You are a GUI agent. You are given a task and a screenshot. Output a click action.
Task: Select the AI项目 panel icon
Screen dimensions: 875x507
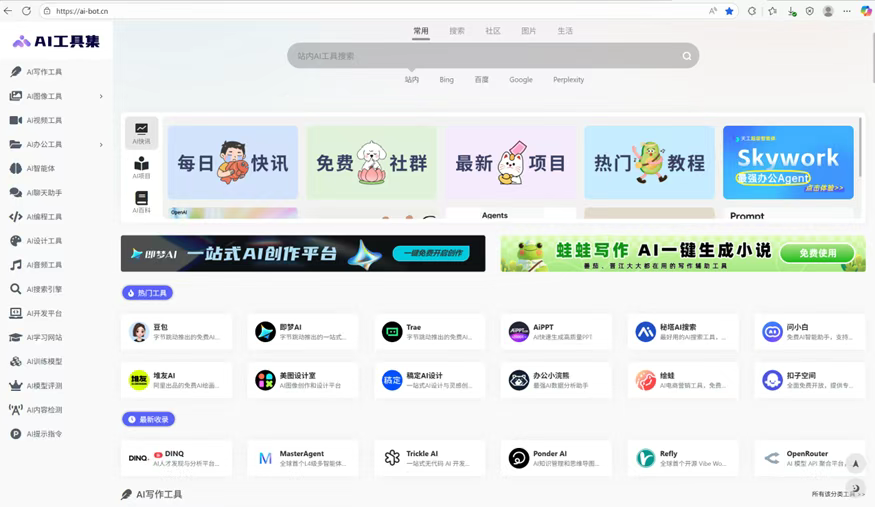(x=141, y=167)
